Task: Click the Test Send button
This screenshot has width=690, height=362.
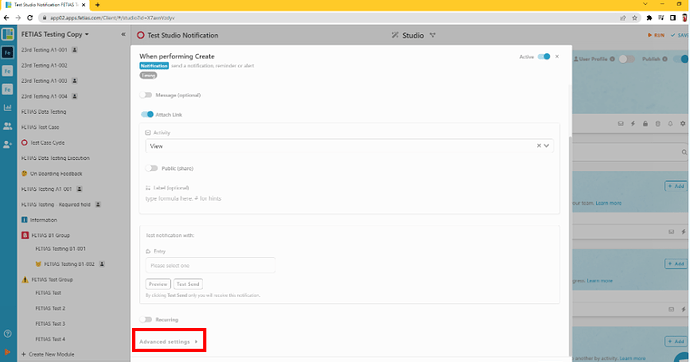Action: pos(188,284)
